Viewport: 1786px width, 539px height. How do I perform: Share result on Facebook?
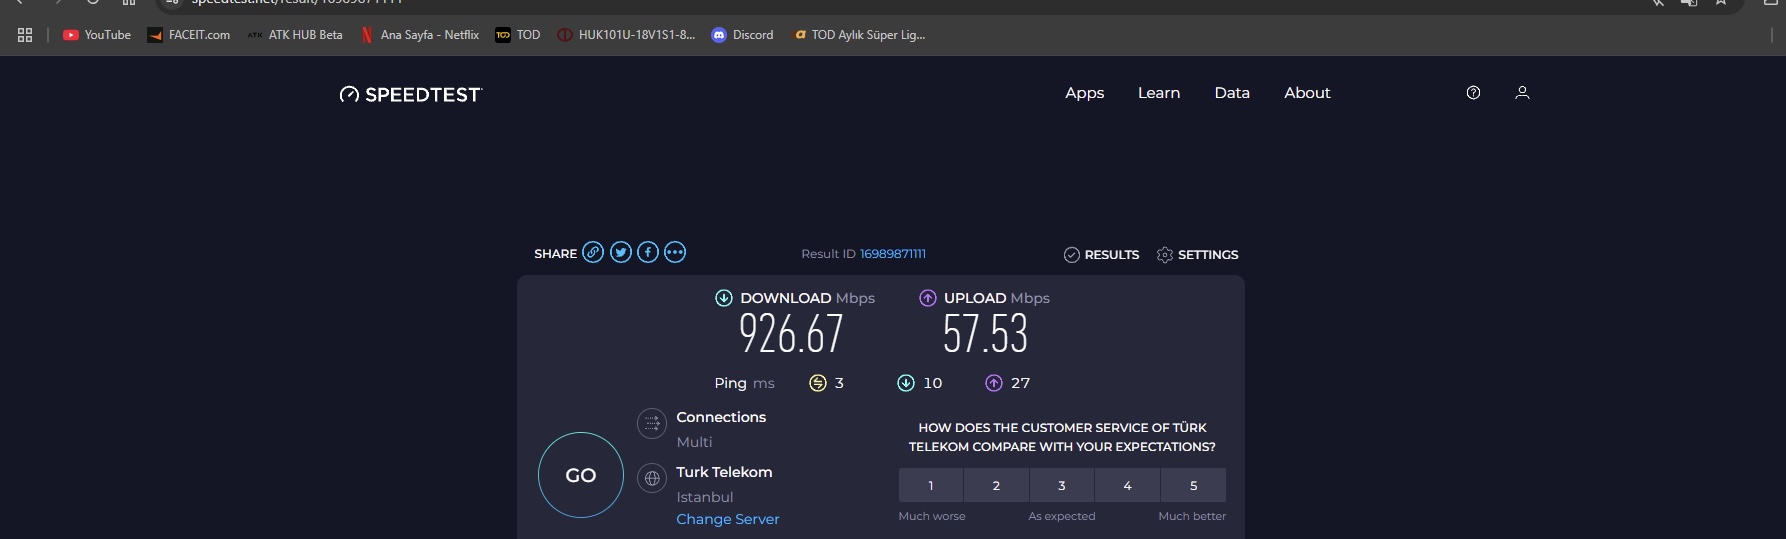(x=648, y=252)
